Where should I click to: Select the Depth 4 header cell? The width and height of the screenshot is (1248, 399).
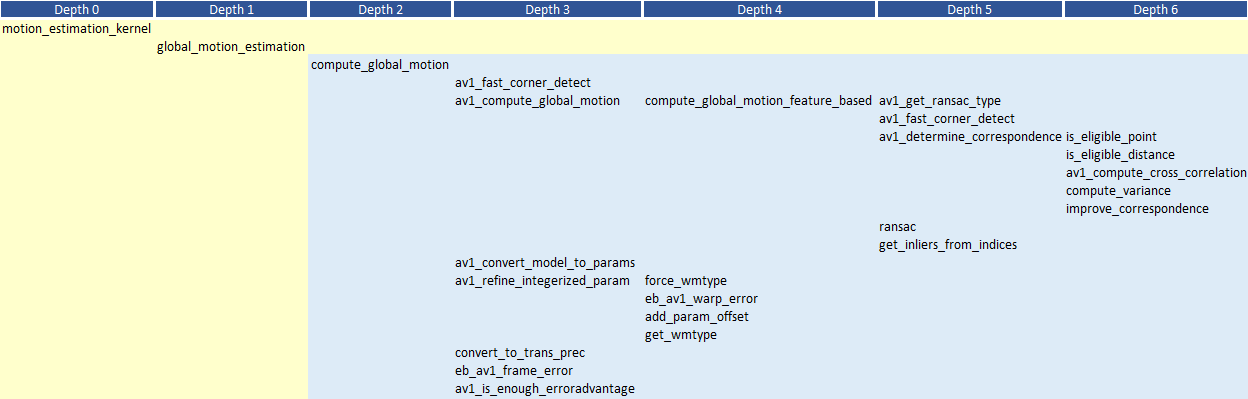(759, 9)
